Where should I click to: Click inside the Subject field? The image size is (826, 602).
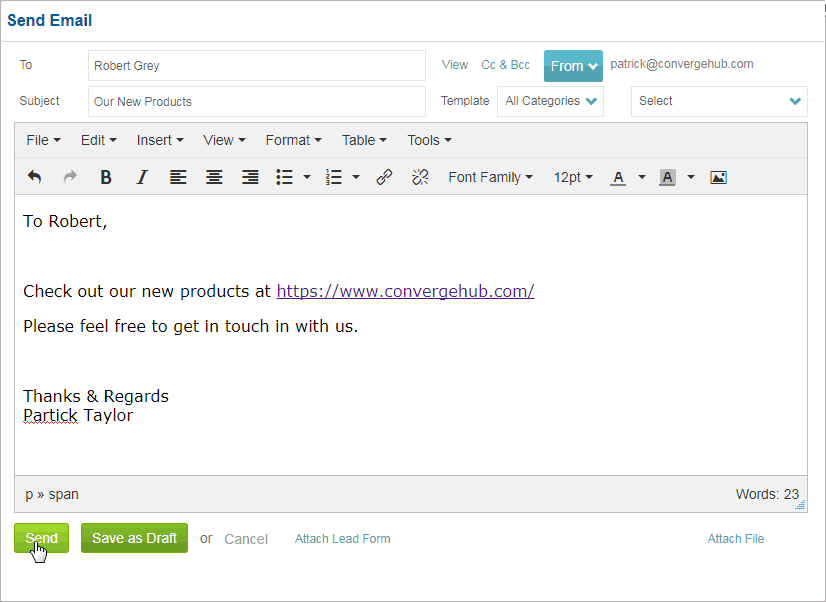click(256, 101)
